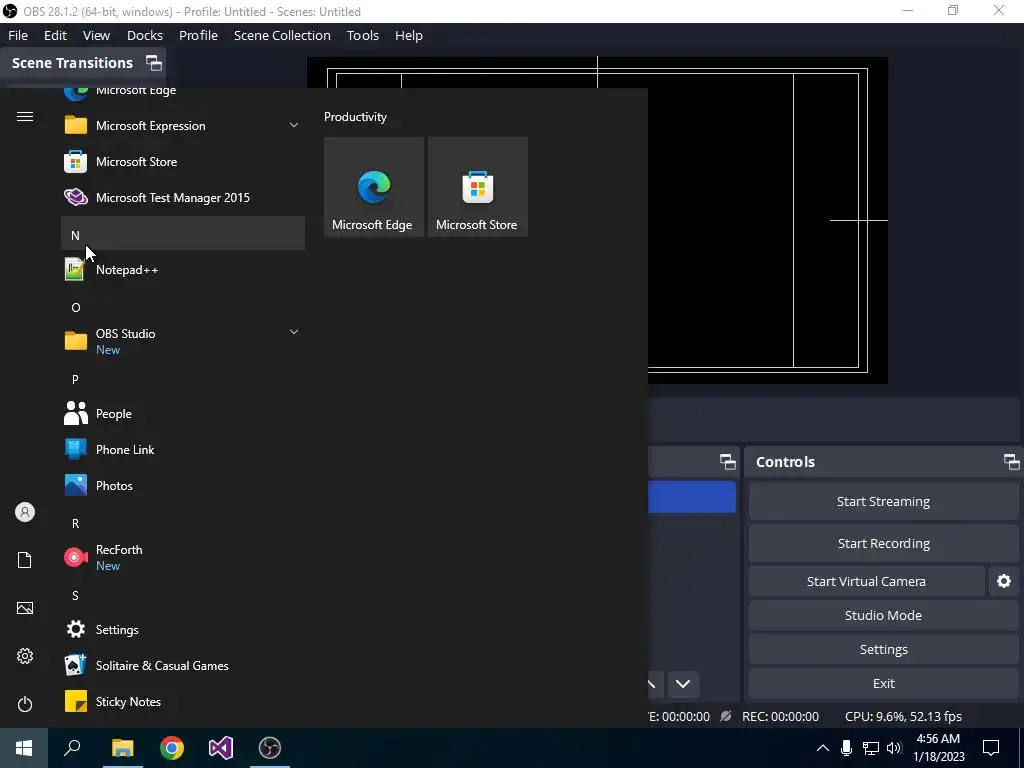Open volume tray icon
1024x768 pixels.
click(895, 748)
